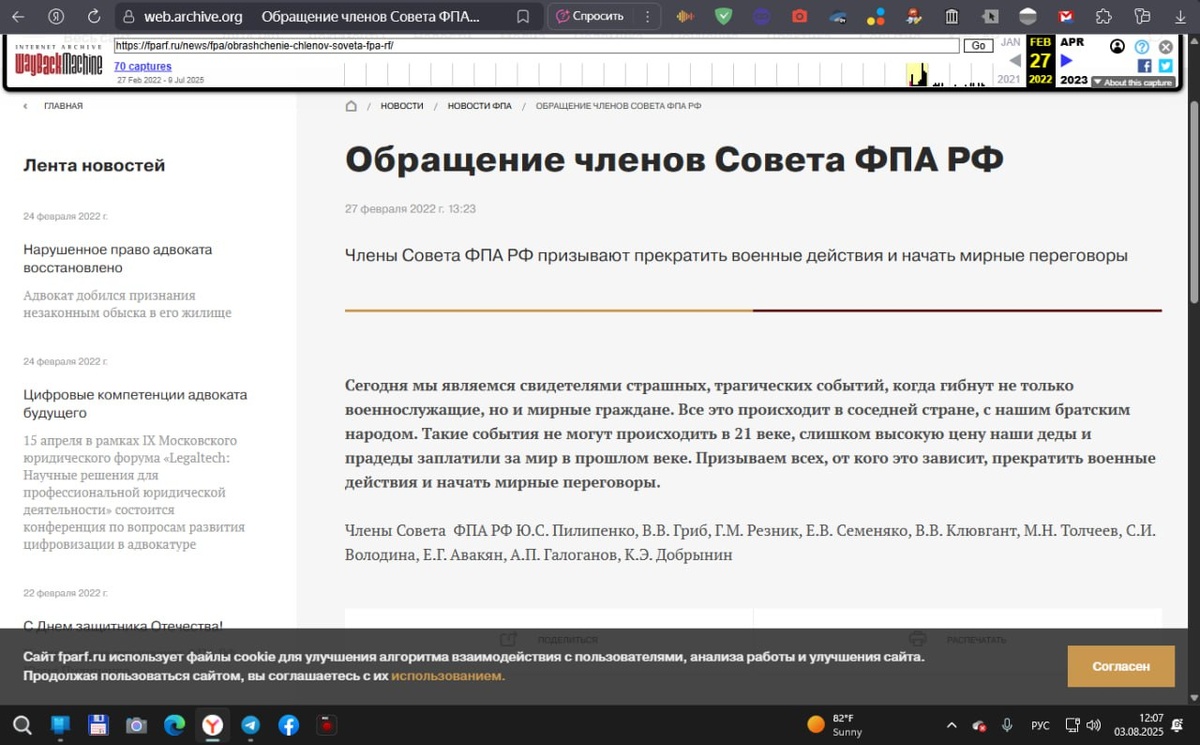This screenshot has width=1200, height=745.
Task: Click the ПОДЕЛИТЬСЯ share button
Action: coord(549,639)
